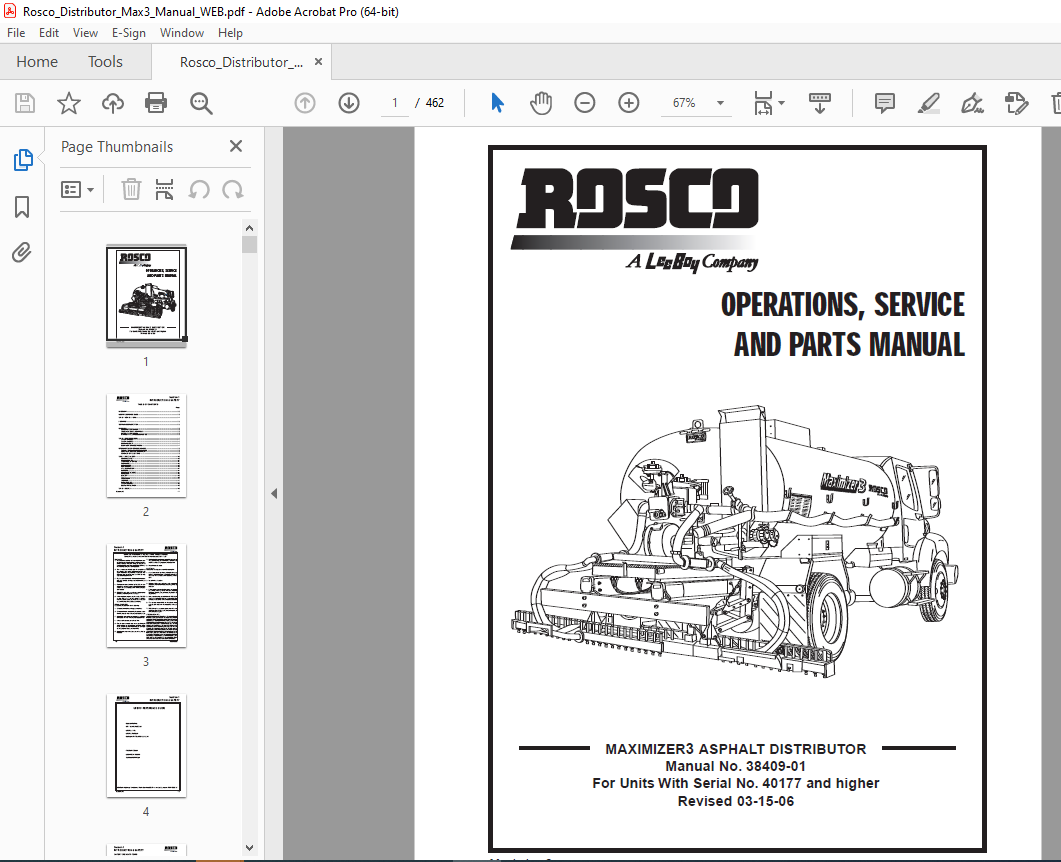Screen dimensions: 1061x862
Task: Click the sign document pen icon
Action: 972,103
